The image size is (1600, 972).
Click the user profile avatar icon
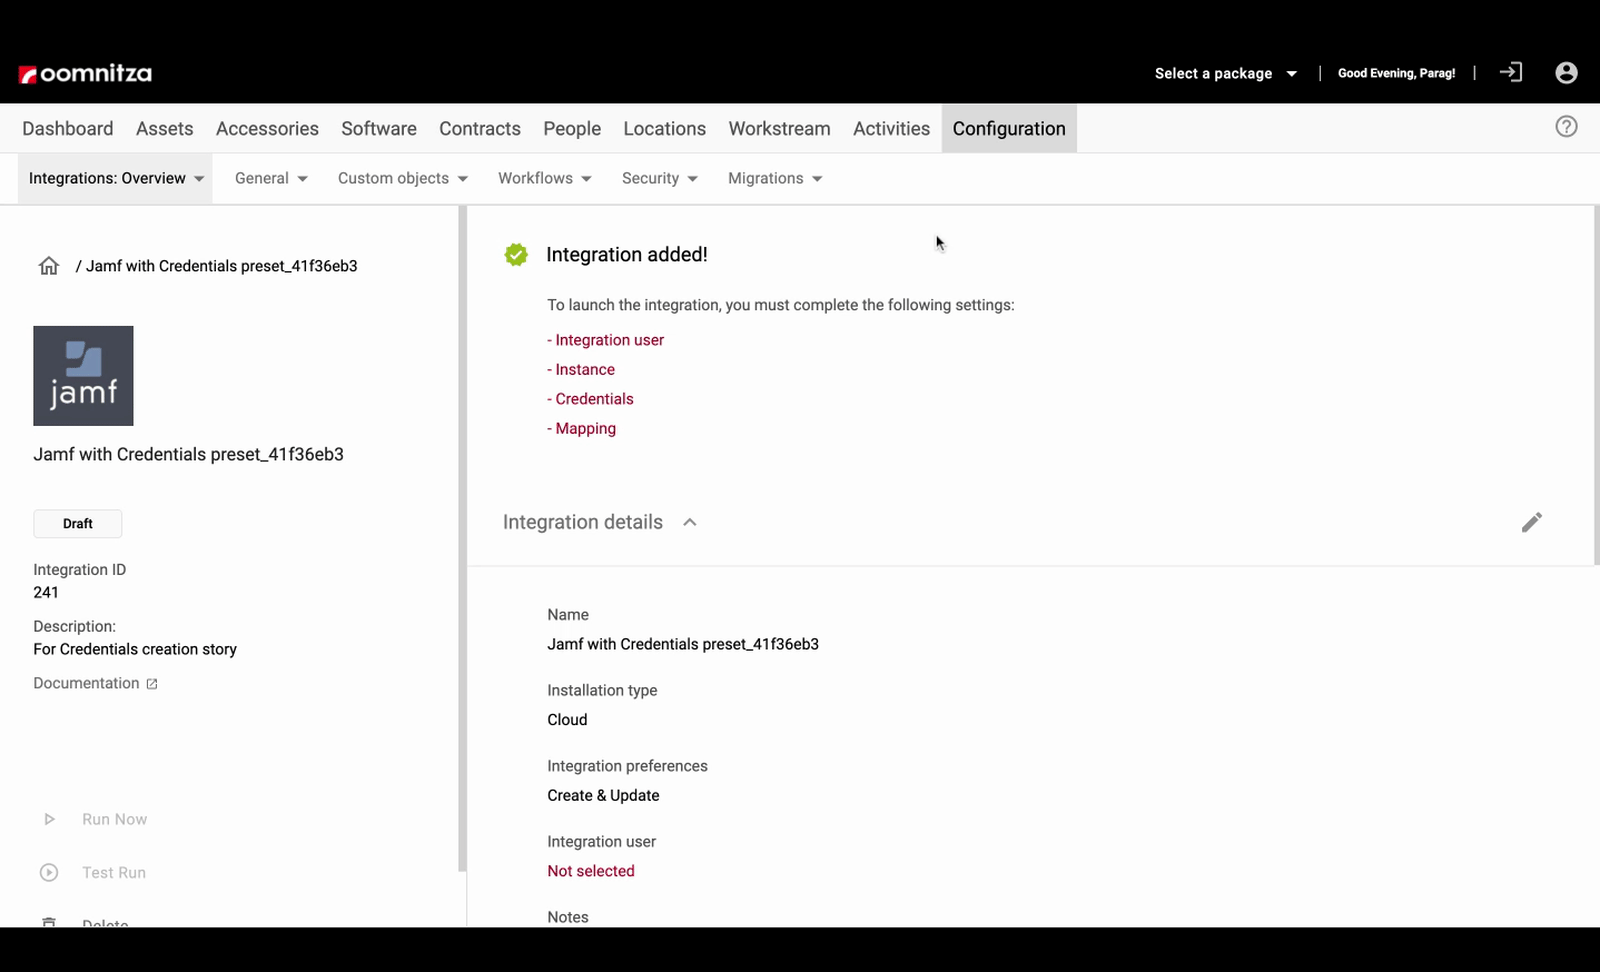coord(1566,73)
